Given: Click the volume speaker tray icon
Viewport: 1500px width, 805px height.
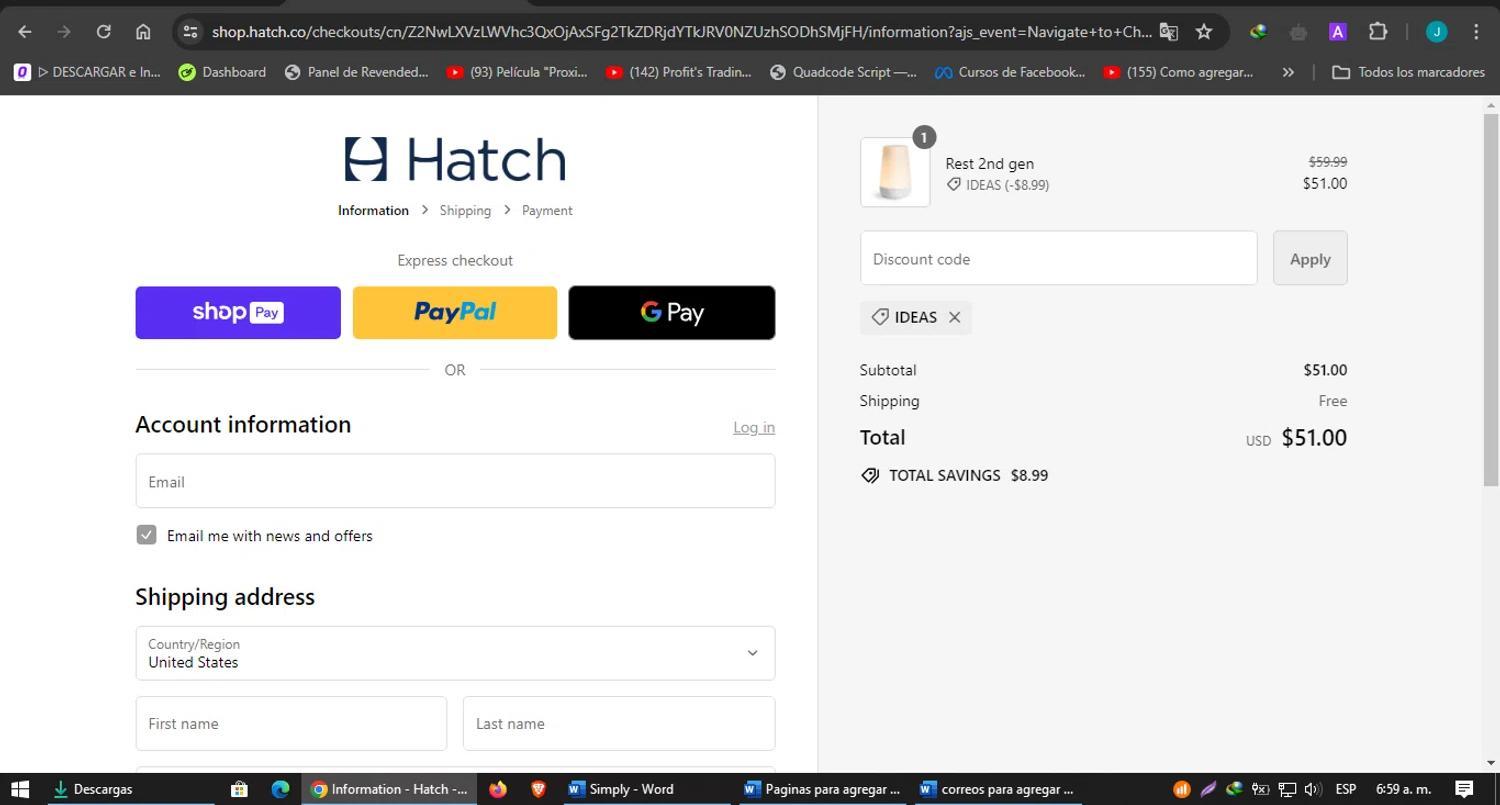Looking at the screenshot, I should coord(1313,789).
